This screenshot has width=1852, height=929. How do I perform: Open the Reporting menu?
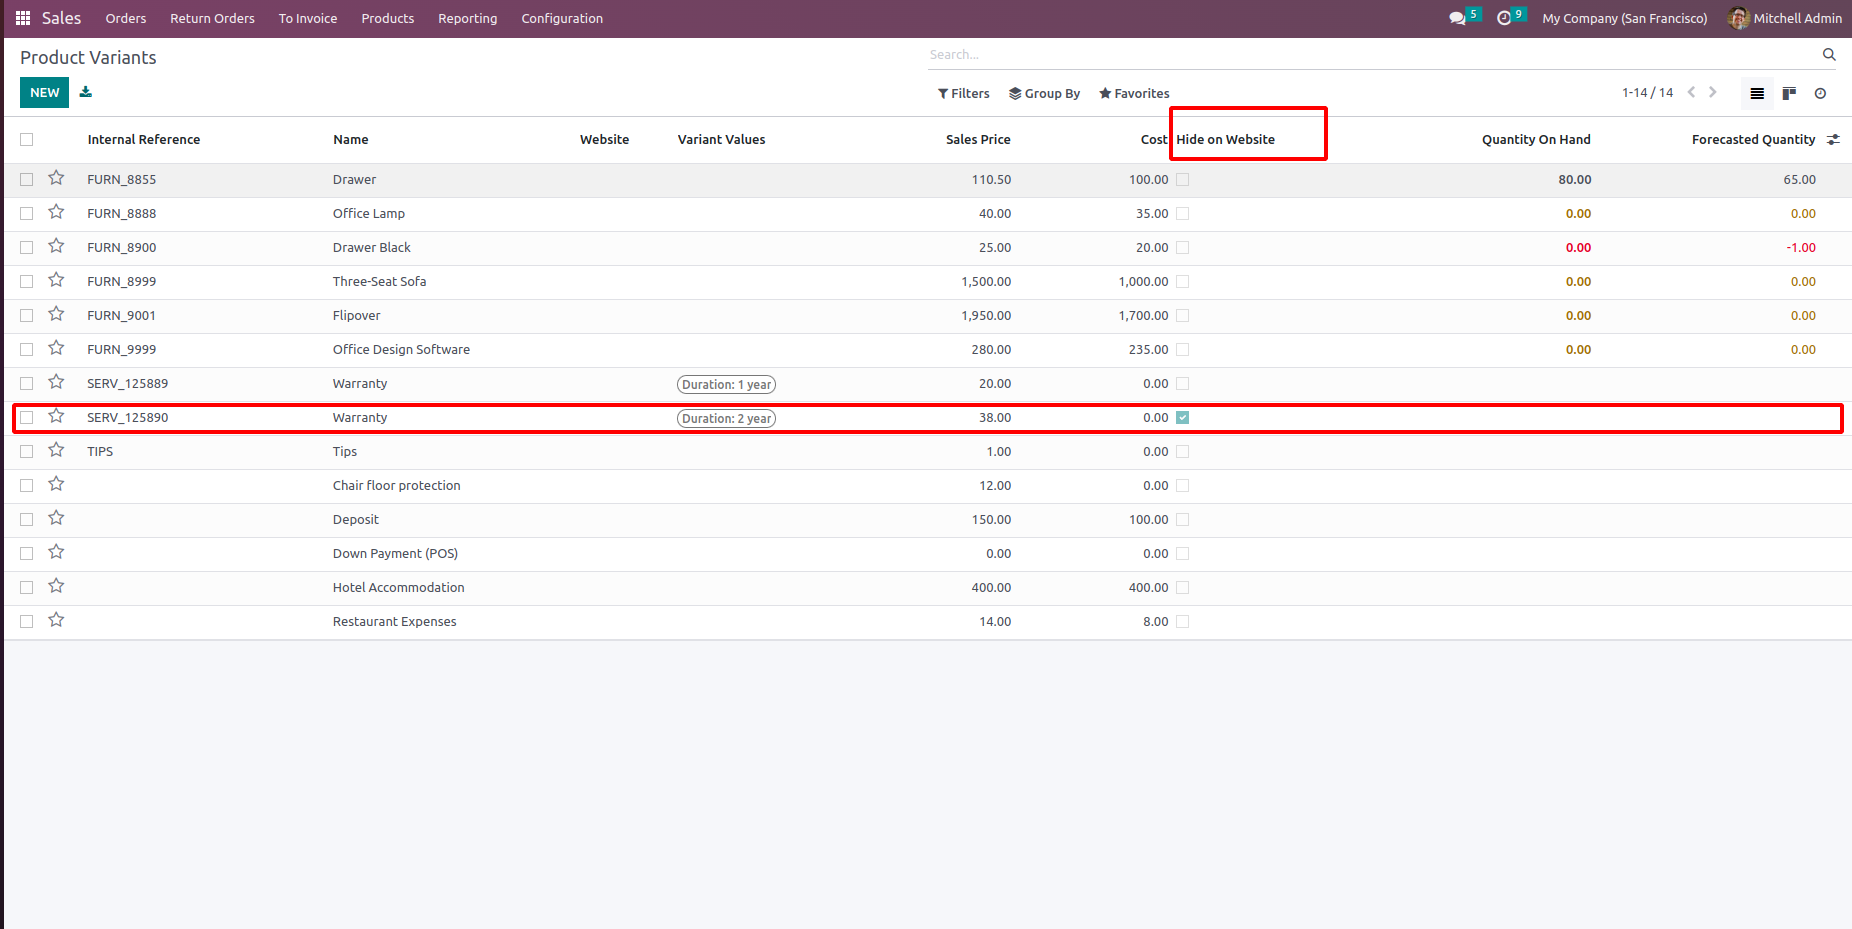coord(468,18)
